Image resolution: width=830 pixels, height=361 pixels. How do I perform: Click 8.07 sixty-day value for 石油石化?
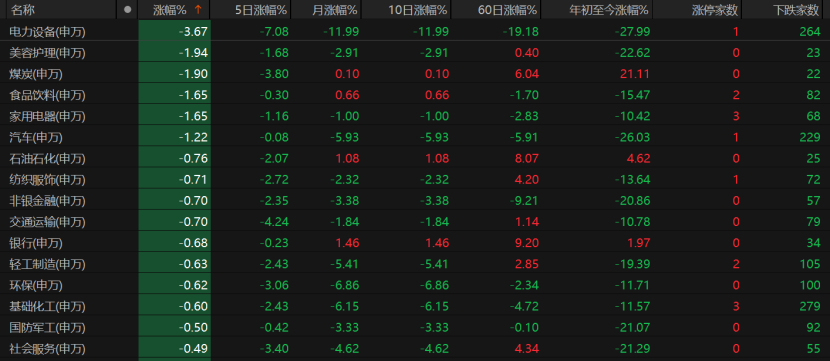528,158
